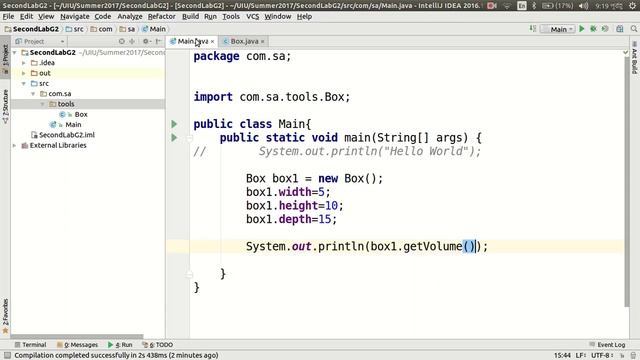The image size is (640, 360).
Task: Toggle the 4: Run tool window
Action: point(120,344)
